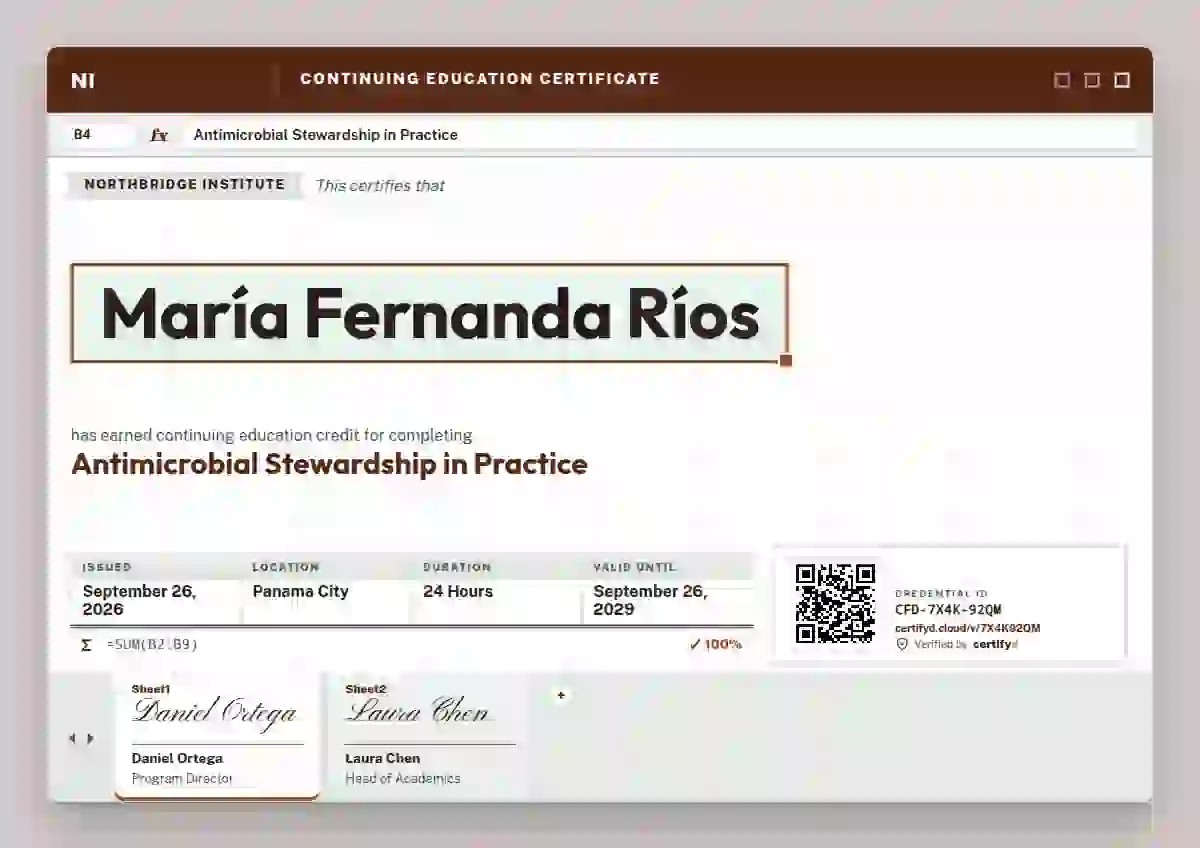Screen dimensions: 1200x848
Task: Click the previous sheet arrow
Action: coord(72,739)
